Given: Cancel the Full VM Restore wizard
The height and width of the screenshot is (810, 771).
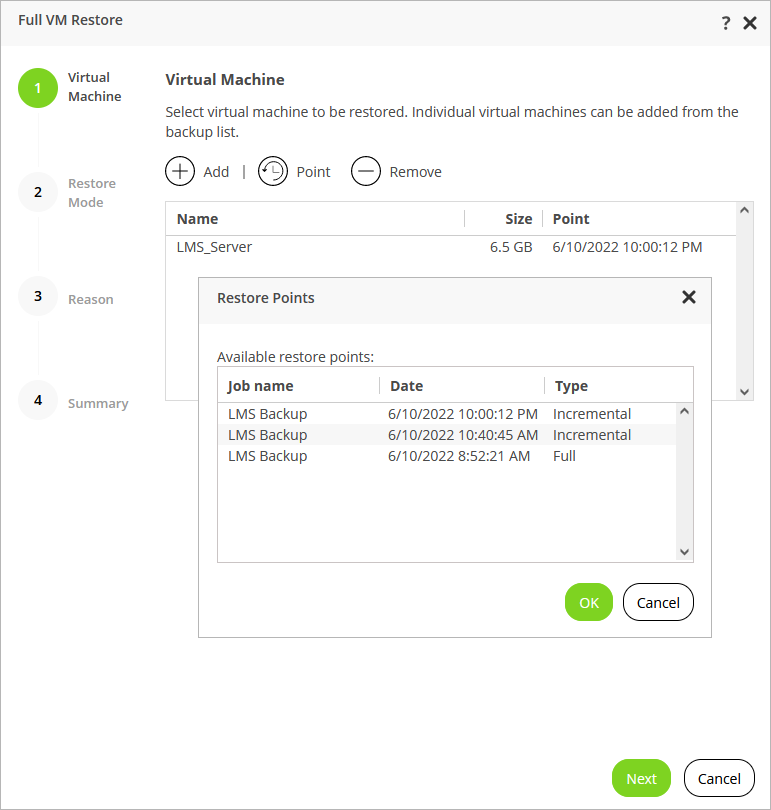Looking at the screenshot, I should click(x=719, y=779).
